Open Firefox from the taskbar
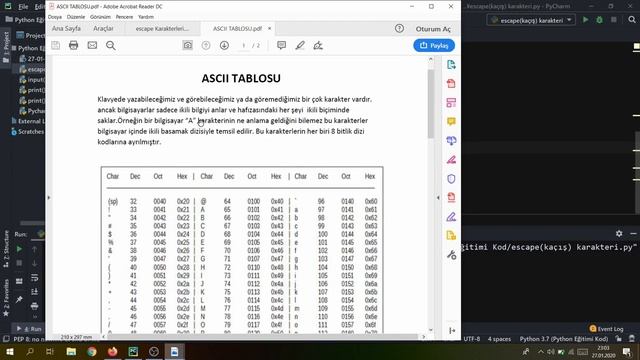The width and height of the screenshot is (640, 360). (x=113, y=351)
